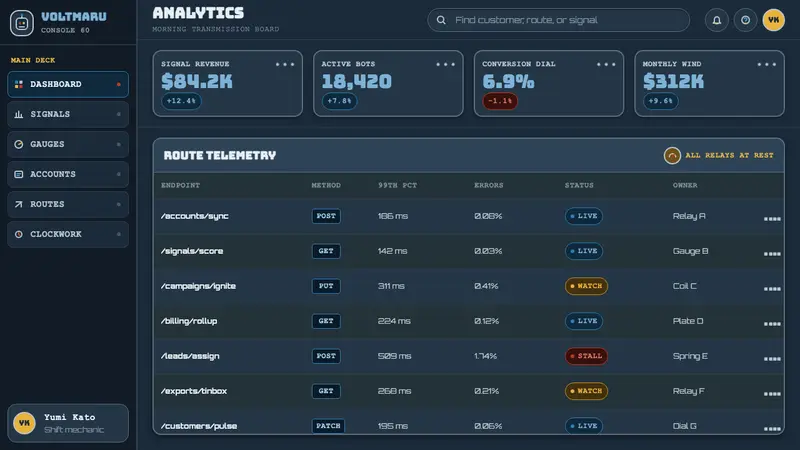Click the search magnifier icon
The image size is (800, 450).
coord(441,20)
